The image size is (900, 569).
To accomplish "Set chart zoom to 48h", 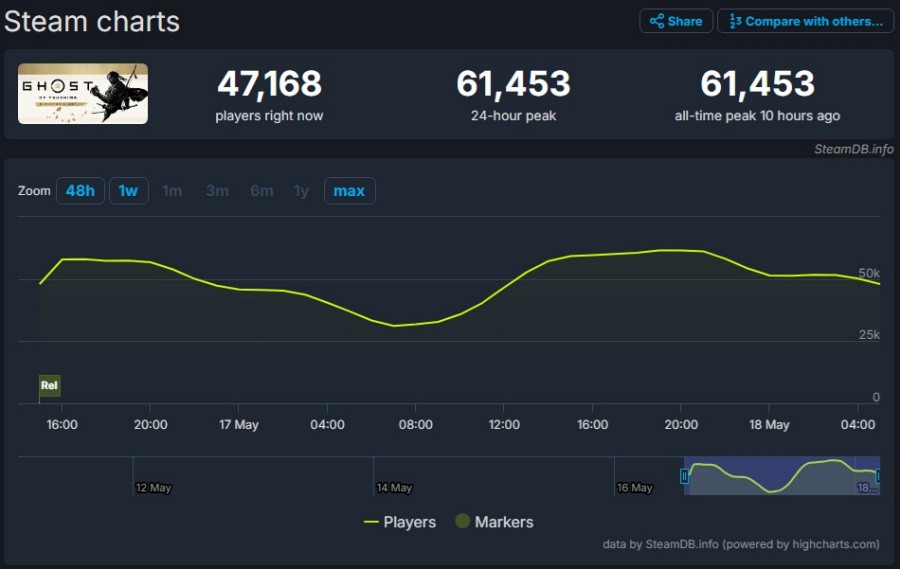I will point(80,191).
